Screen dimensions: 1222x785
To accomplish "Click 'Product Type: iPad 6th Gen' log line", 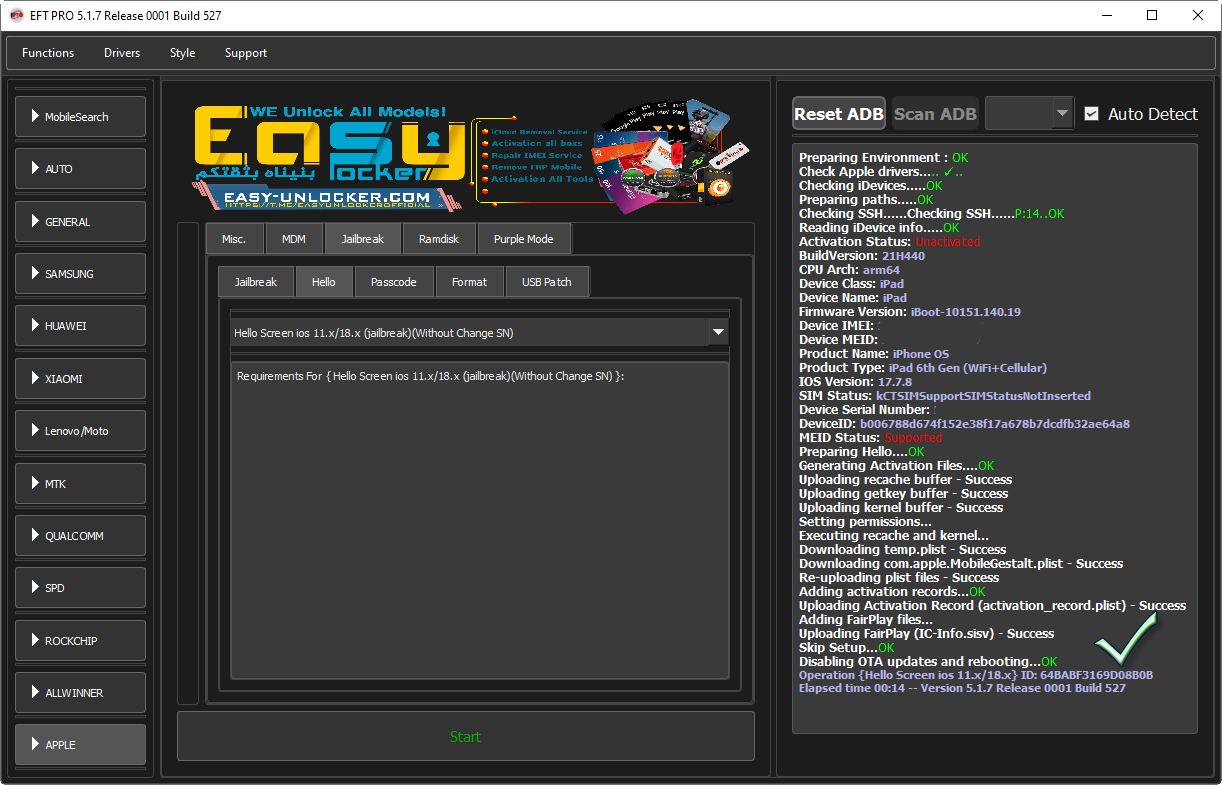I will [x=923, y=368].
